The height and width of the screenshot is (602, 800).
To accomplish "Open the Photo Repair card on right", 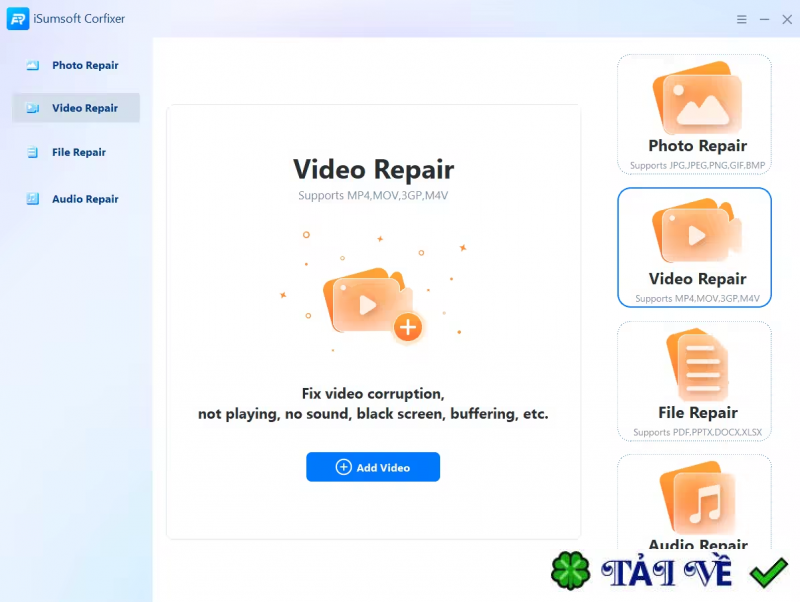I will click(694, 114).
